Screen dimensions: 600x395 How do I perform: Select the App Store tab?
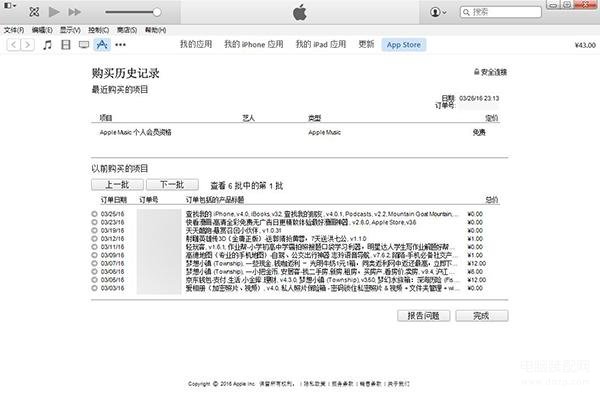(404, 45)
